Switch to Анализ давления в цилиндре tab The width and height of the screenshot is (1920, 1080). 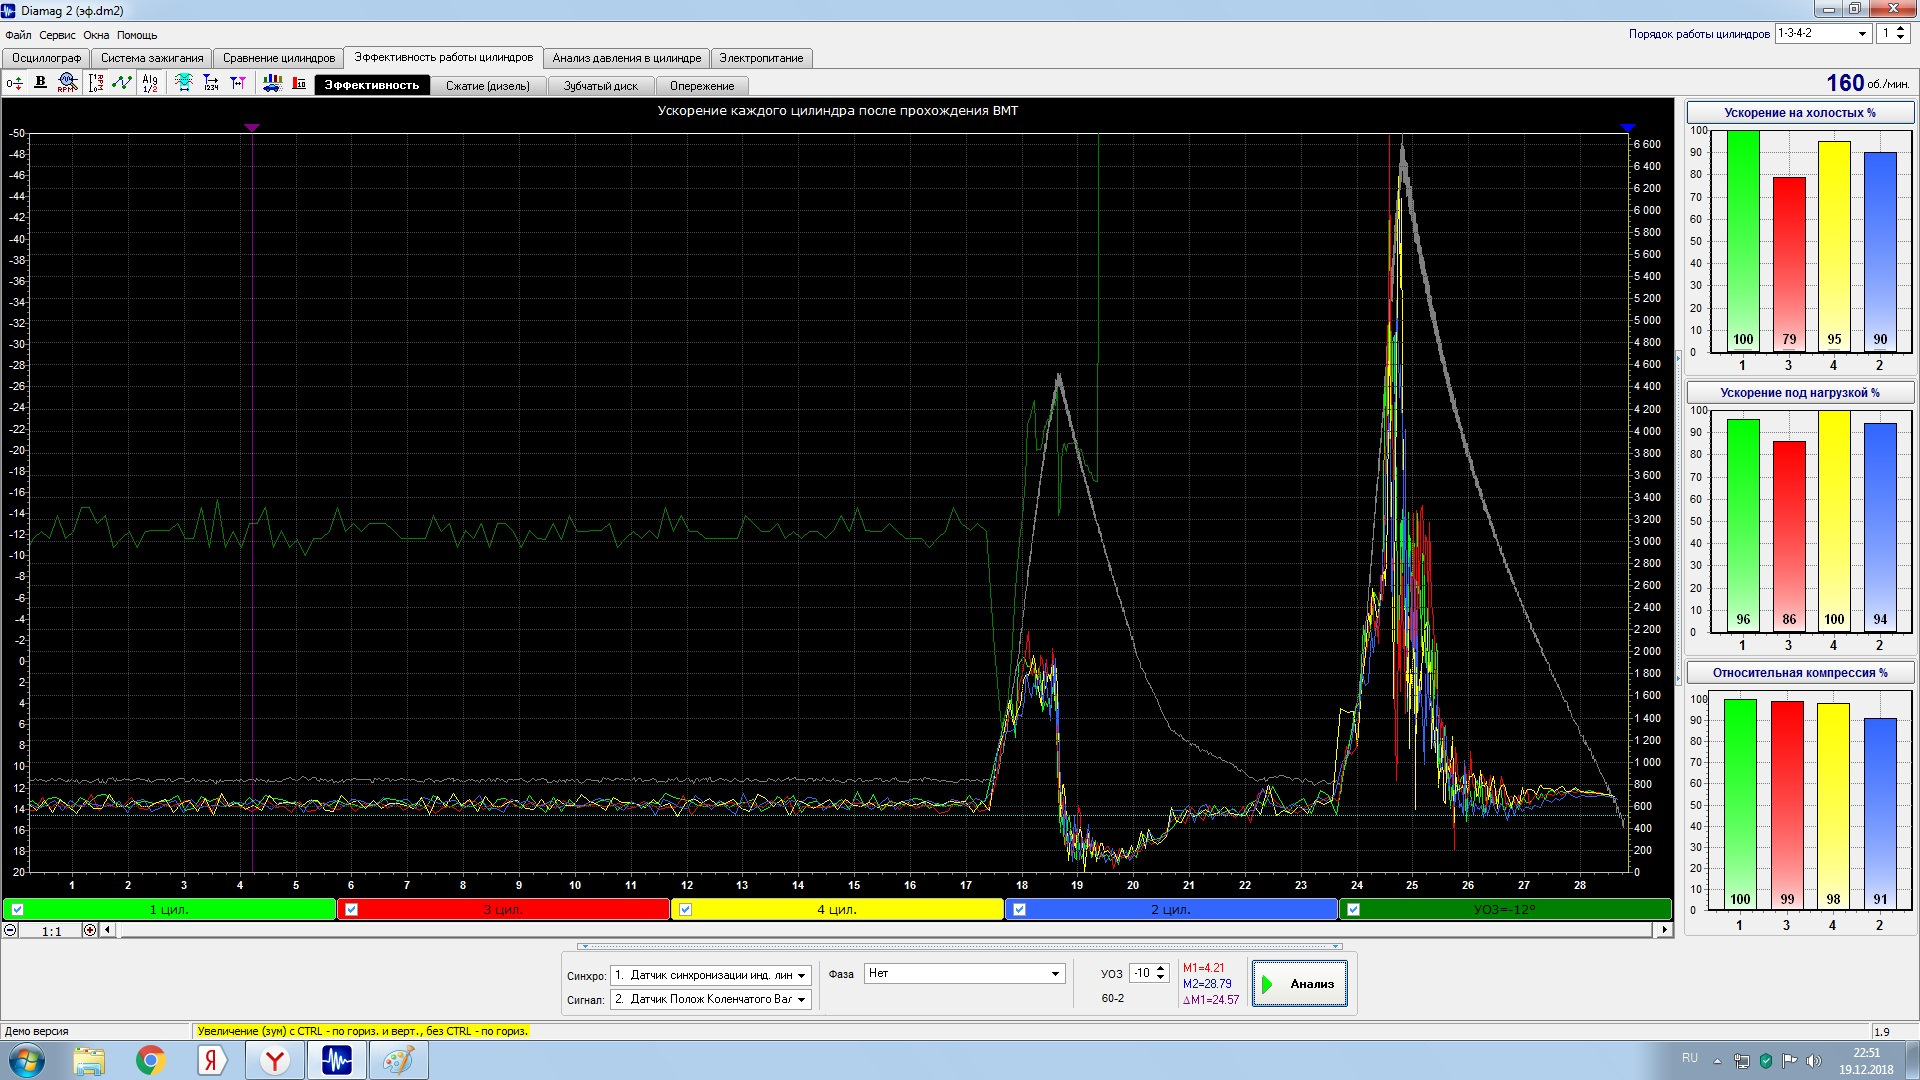627,58
